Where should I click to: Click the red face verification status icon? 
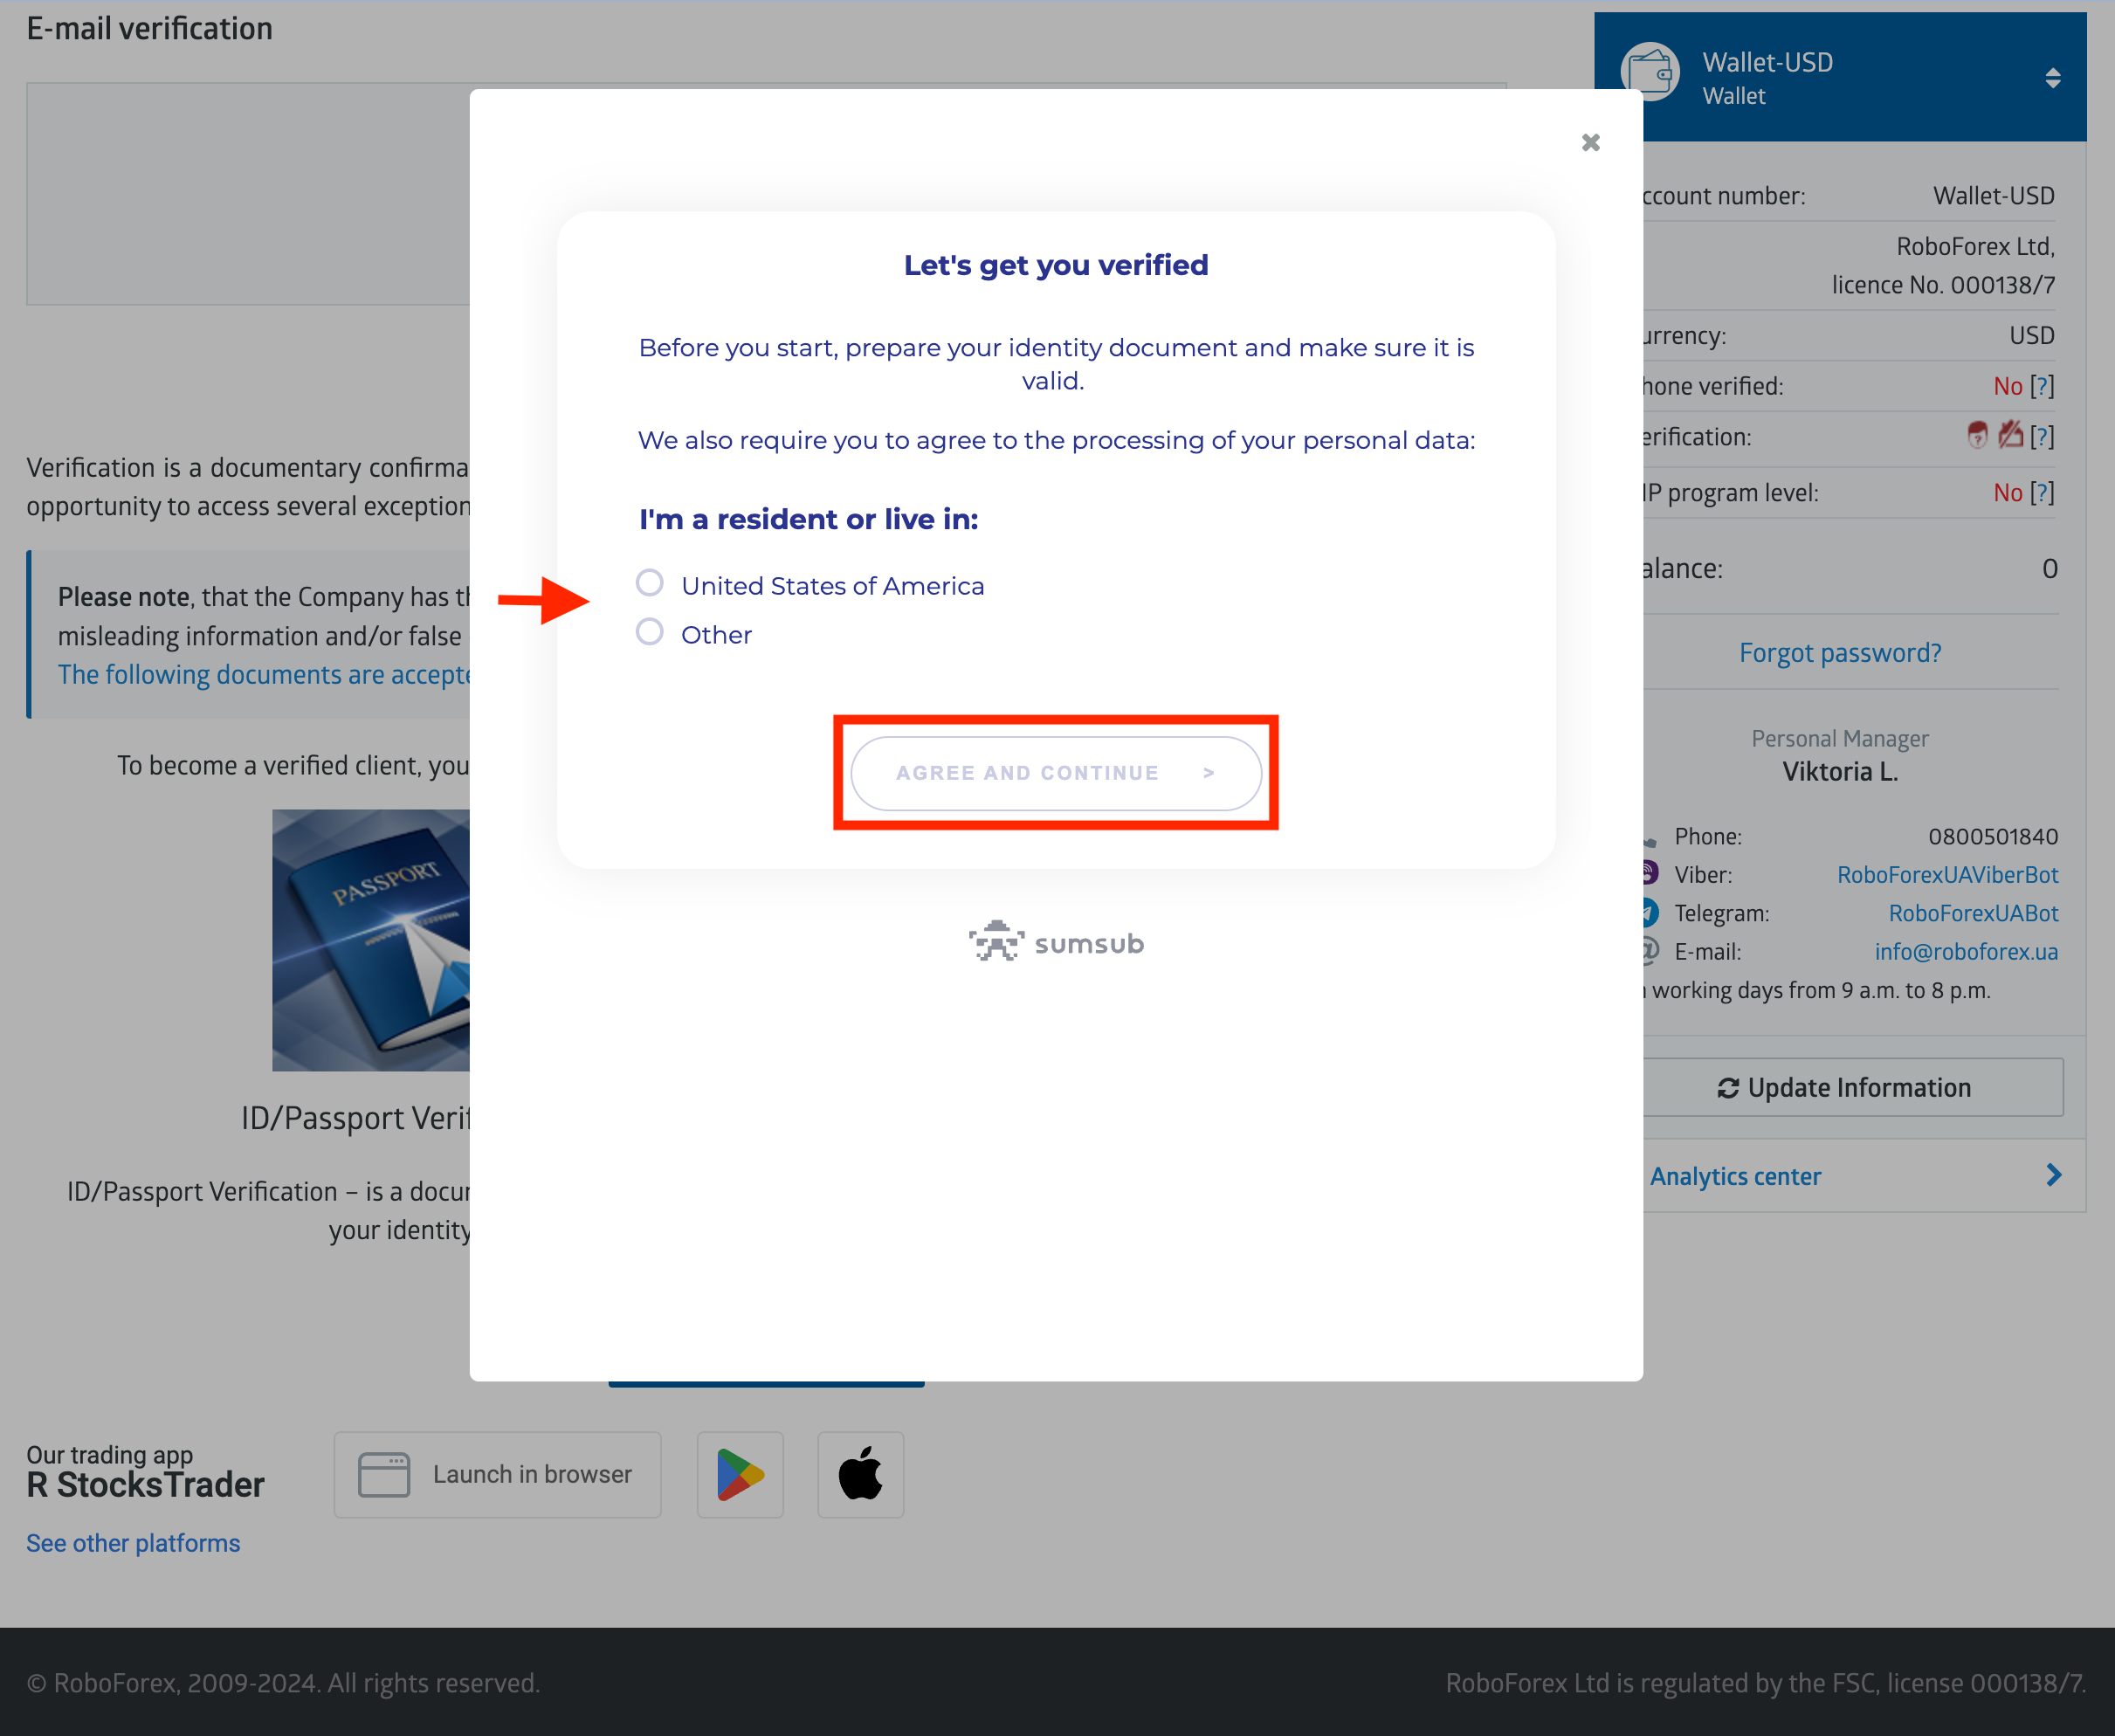point(1977,435)
